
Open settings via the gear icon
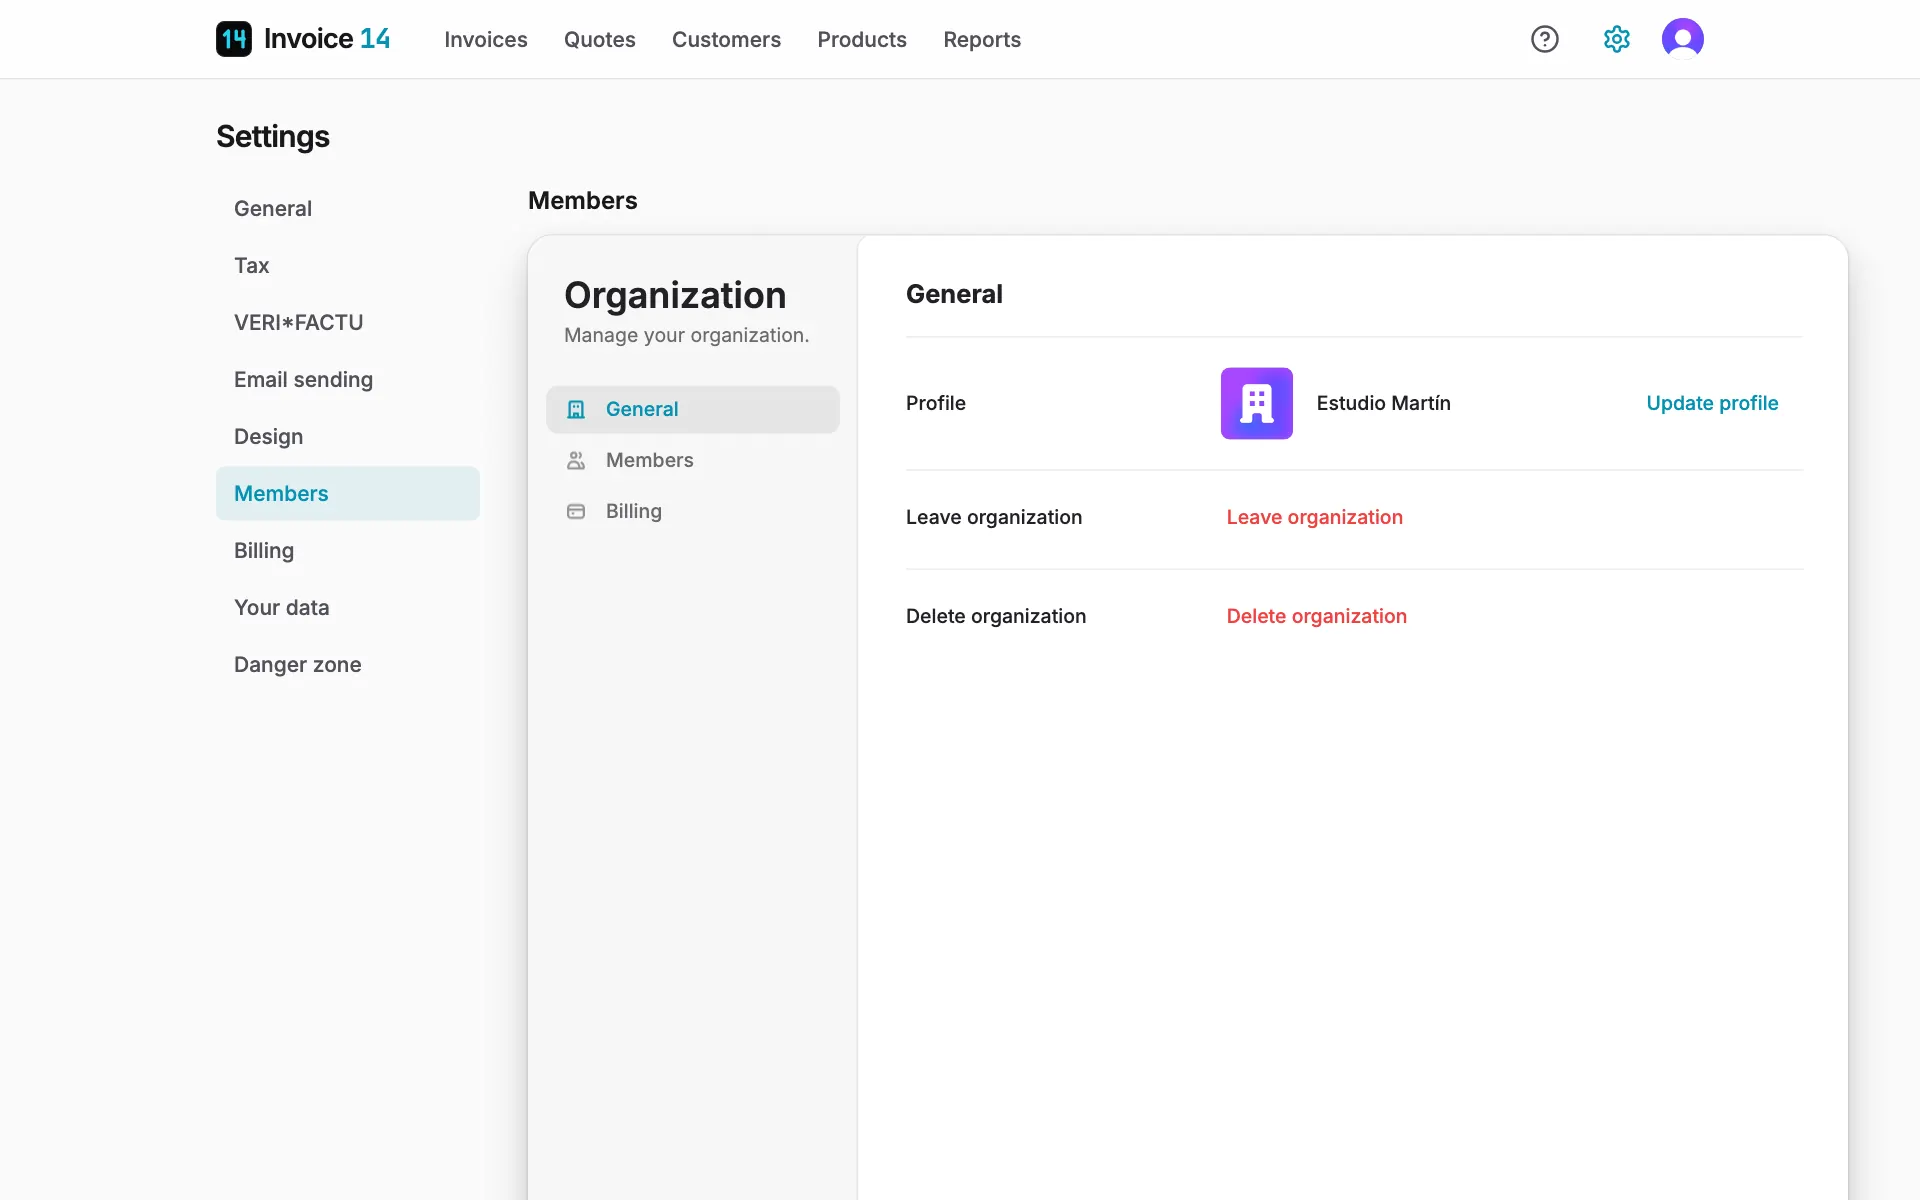point(1617,39)
